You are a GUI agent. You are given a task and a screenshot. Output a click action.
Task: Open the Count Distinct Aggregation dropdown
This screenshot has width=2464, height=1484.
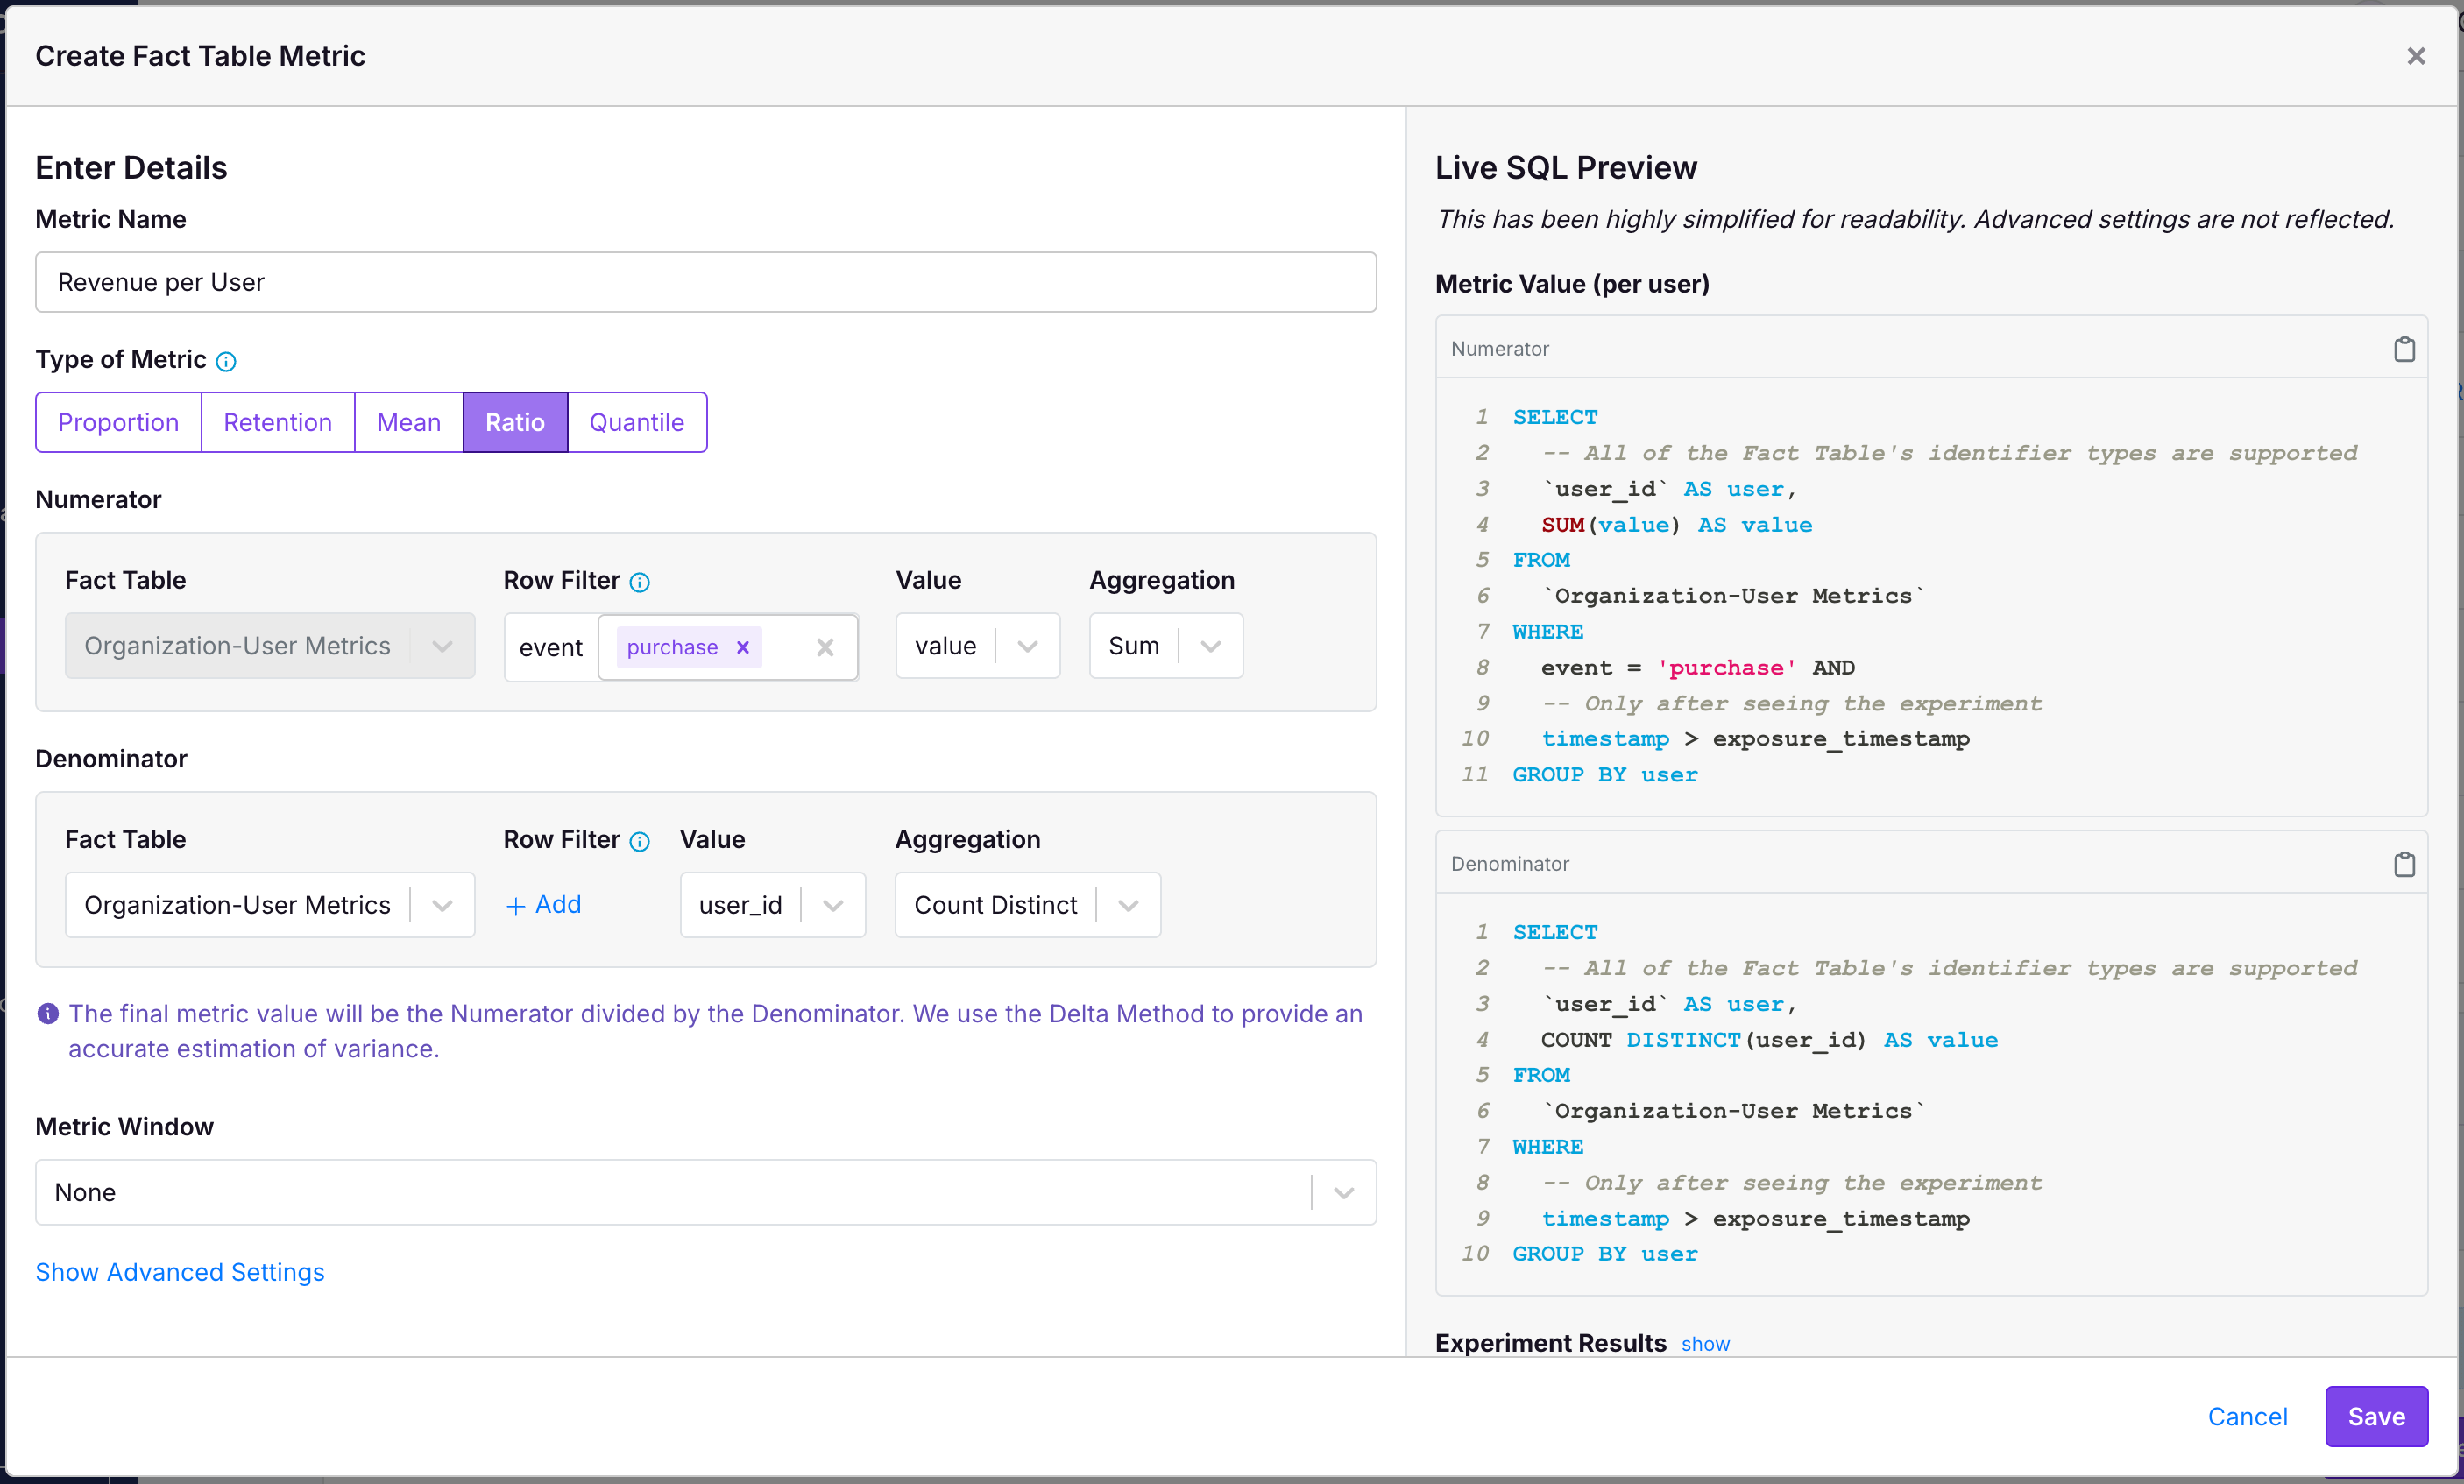(1028, 905)
